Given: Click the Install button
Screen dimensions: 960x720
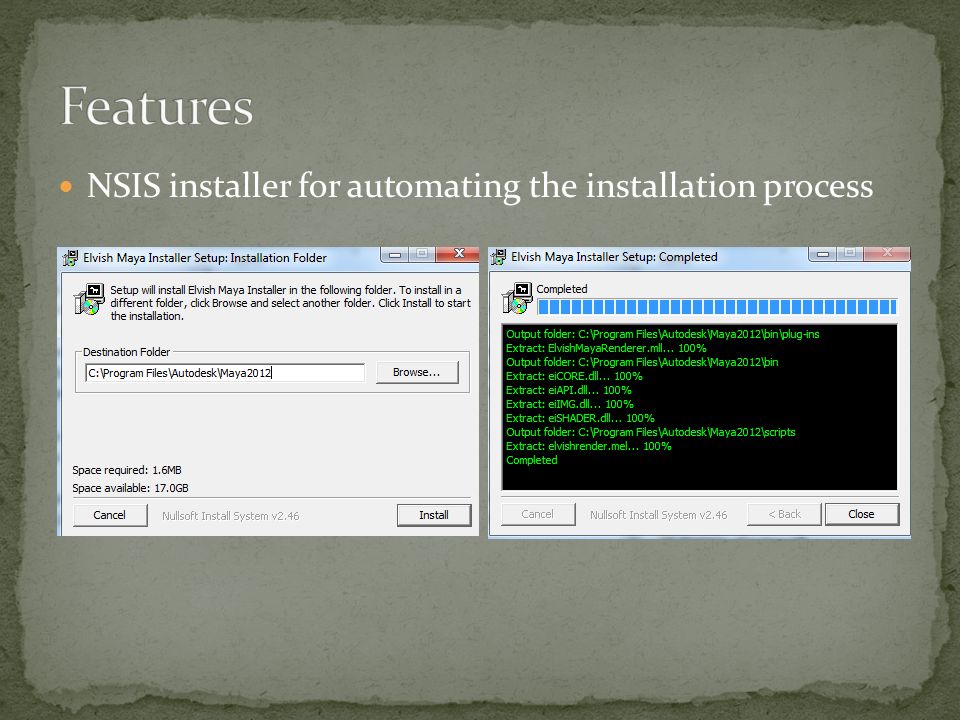Looking at the screenshot, I should coord(434,515).
